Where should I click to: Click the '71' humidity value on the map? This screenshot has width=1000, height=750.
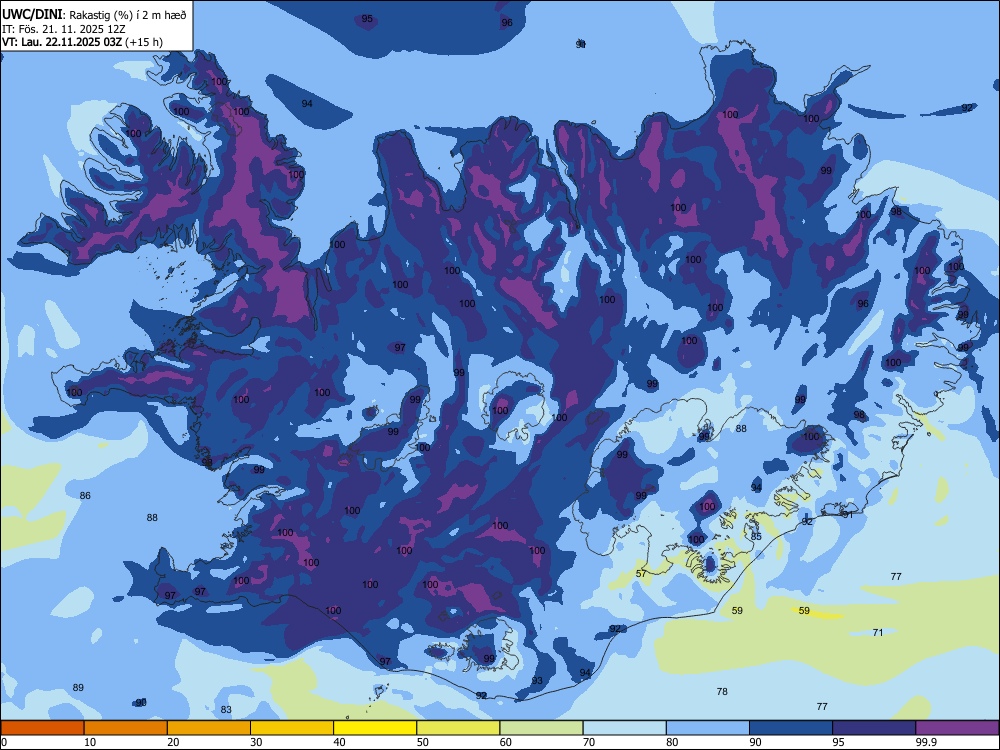click(x=878, y=632)
